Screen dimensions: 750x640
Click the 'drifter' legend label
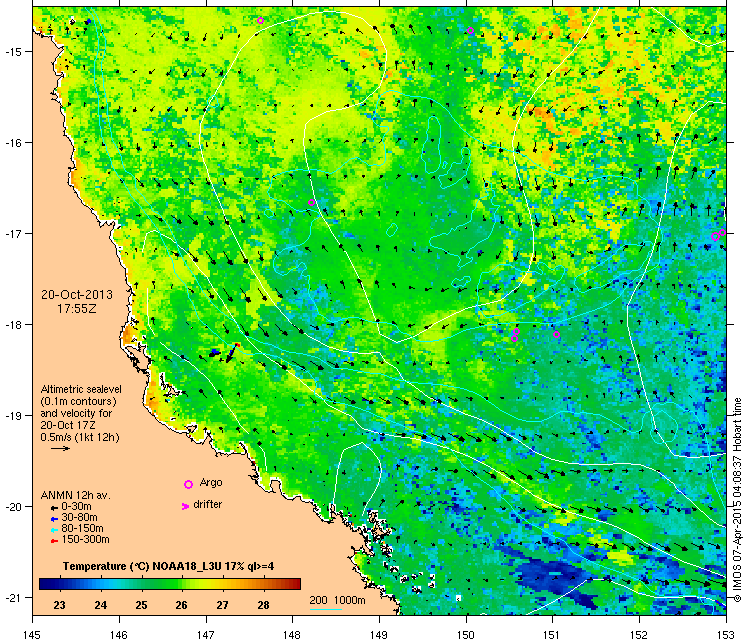click(208, 505)
